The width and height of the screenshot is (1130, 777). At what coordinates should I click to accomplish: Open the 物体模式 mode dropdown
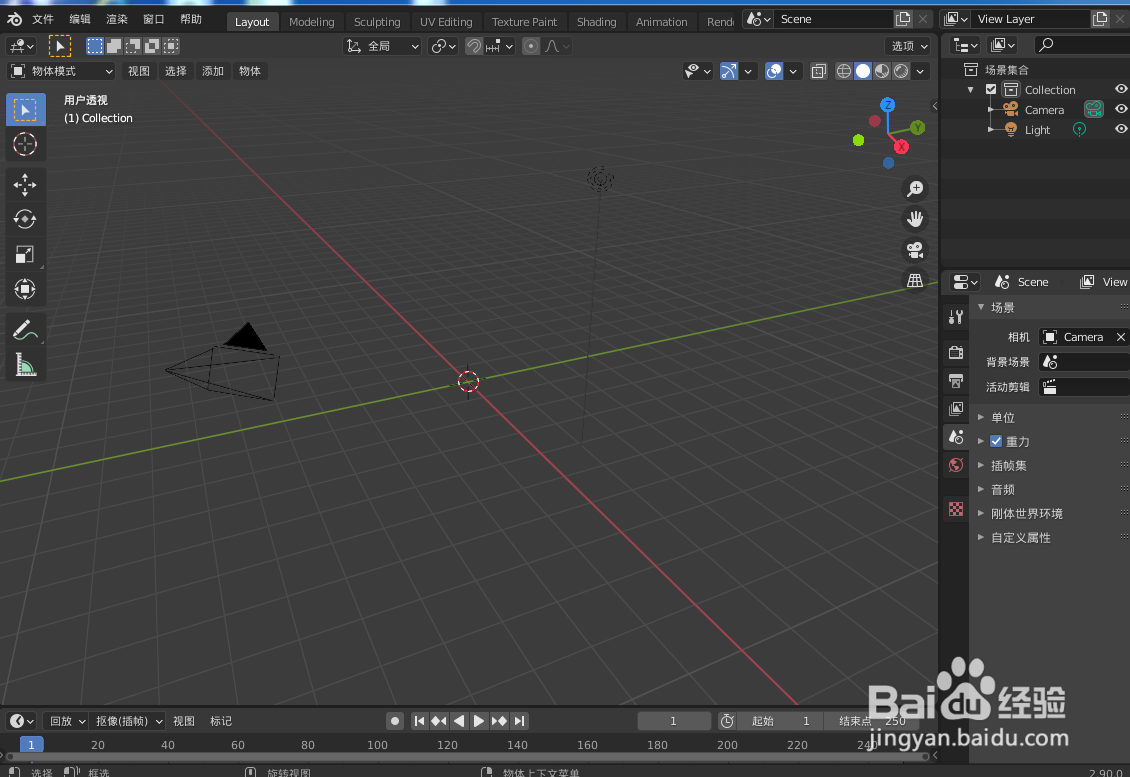coord(60,71)
